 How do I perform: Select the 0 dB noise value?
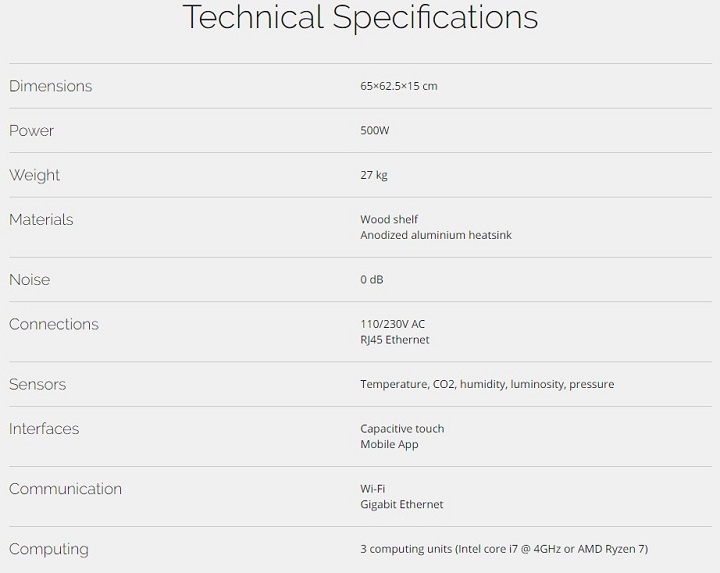point(372,280)
